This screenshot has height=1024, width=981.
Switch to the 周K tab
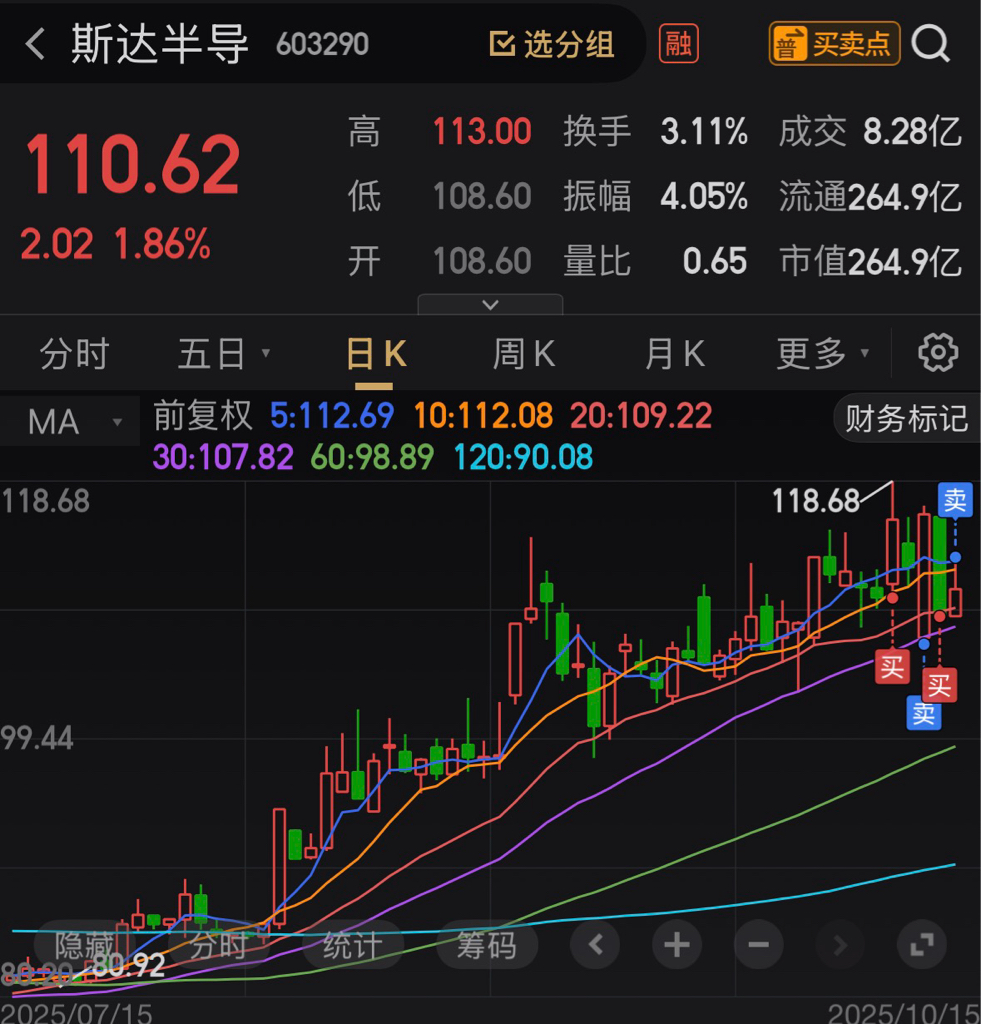point(524,354)
